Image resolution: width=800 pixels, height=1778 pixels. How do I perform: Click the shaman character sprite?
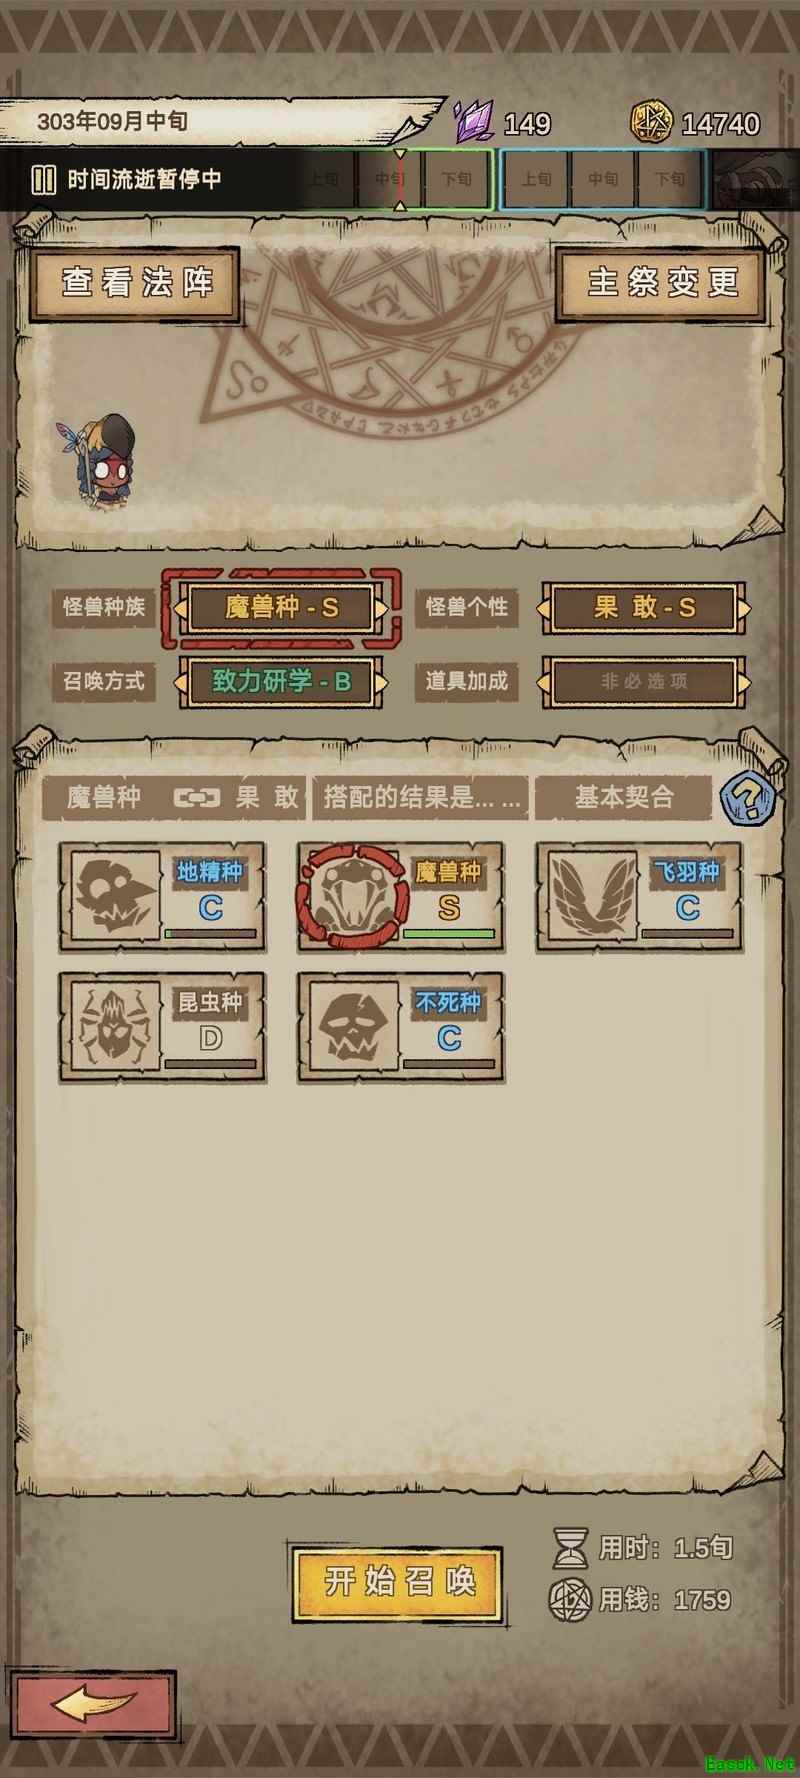point(104,459)
